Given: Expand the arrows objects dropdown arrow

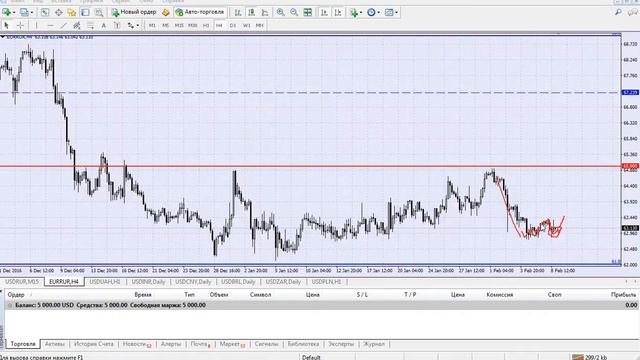Looking at the screenshot, I should click(x=138, y=25).
